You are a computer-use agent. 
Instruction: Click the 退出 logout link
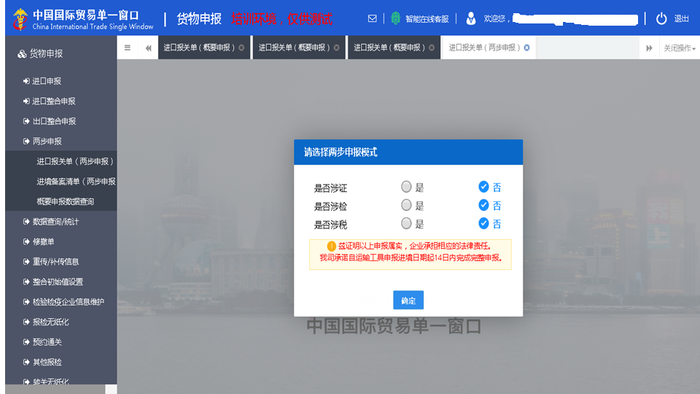(681, 19)
